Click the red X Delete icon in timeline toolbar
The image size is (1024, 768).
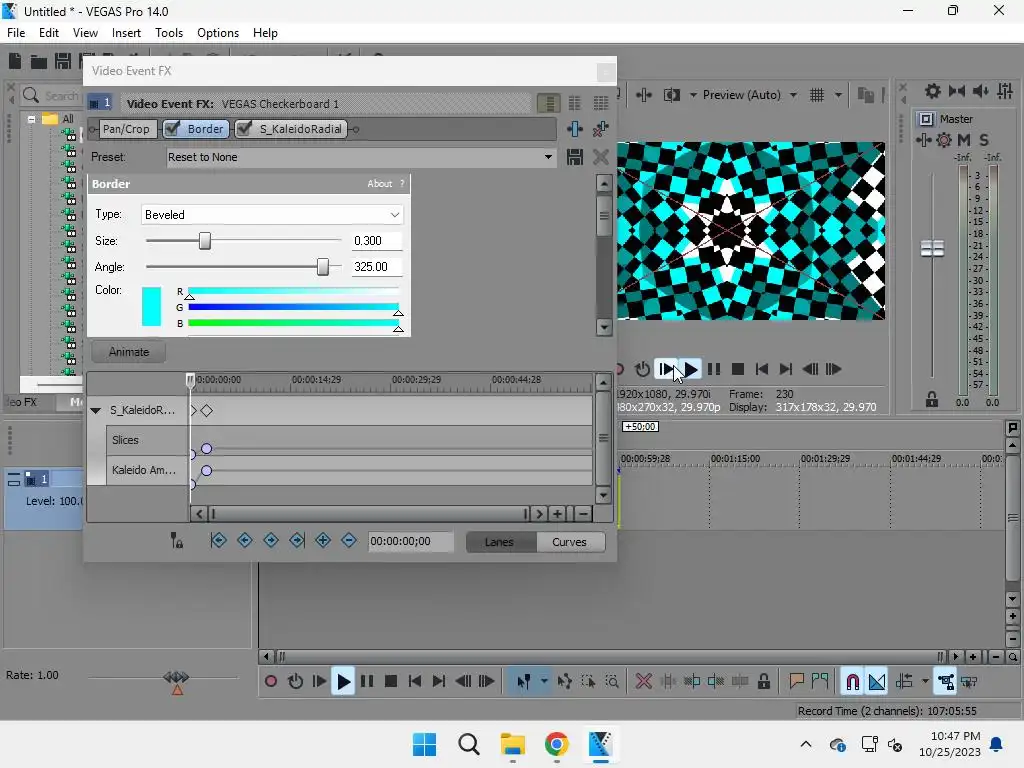click(x=644, y=682)
